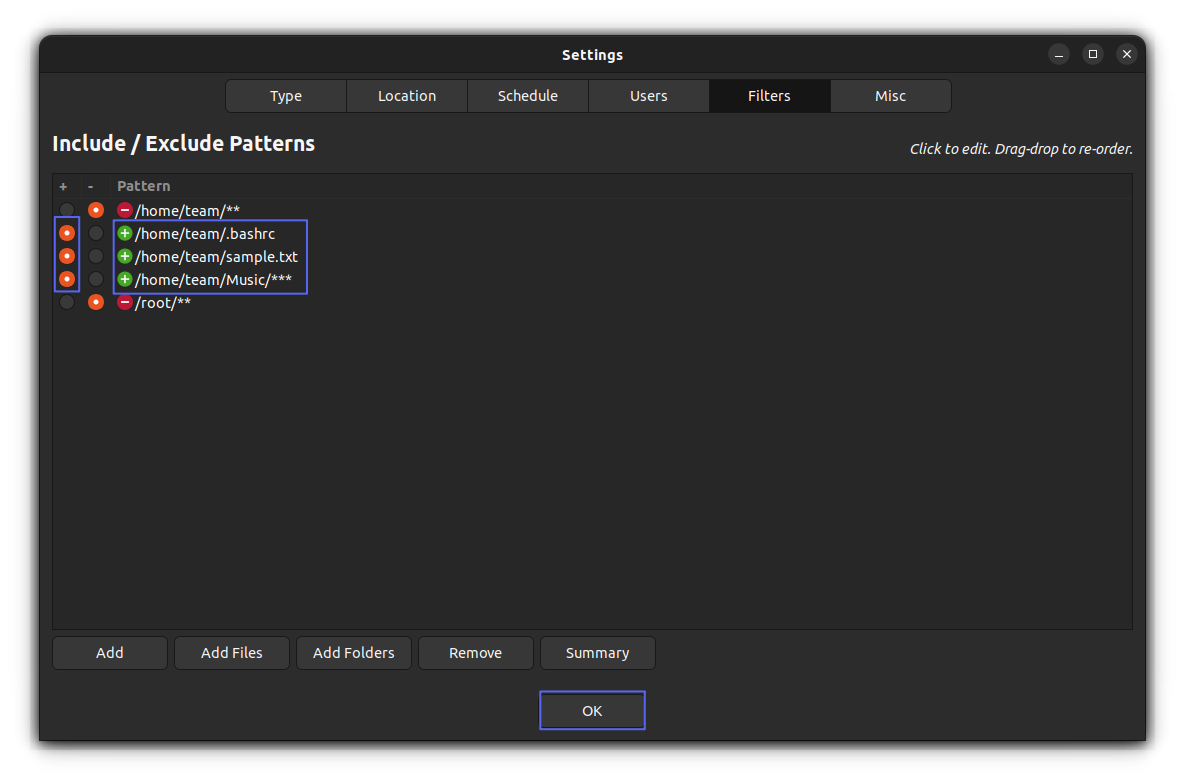Click the green plus icon beside /home/team/Music/***
1185x782 pixels.
pos(125,280)
